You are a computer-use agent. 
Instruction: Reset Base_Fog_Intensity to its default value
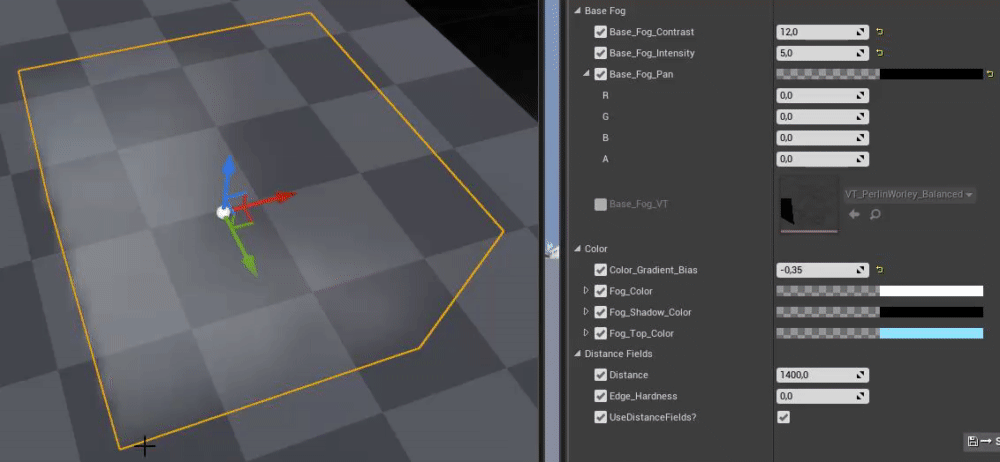tap(880, 53)
